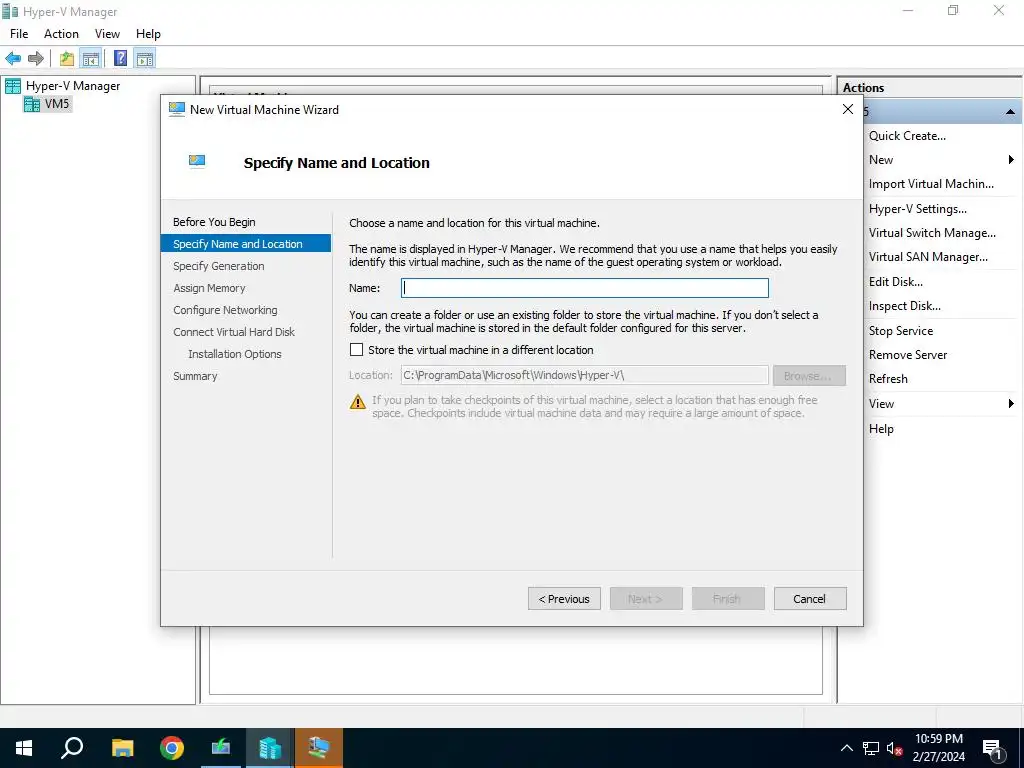Go to Connect Virtual Hard Disk step

pyautogui.click(x=234, y=332)
